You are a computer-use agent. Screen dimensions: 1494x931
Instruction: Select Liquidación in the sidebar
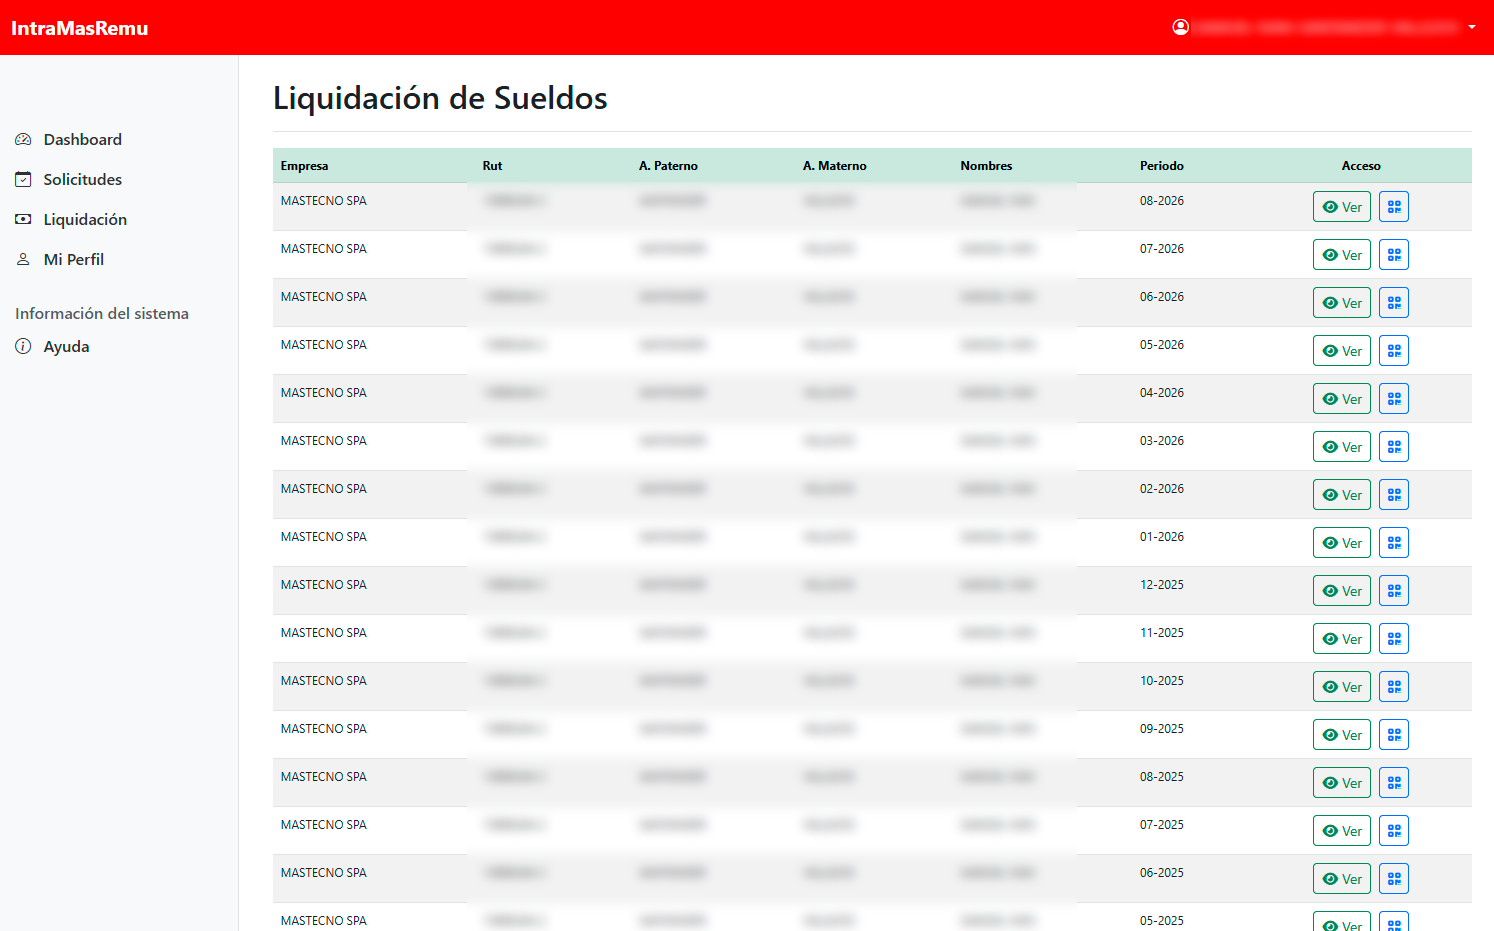pyautogui.click(x=71, y=219)
